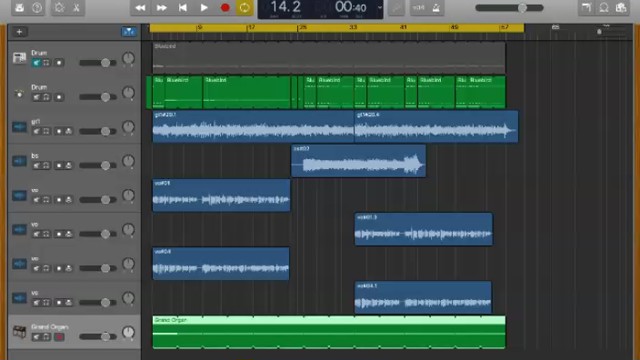Image resolution: width=640 pixels, height=360 pixels.
Task: Click bar 17 on the timeline ruler
Action: click(250, 27)
